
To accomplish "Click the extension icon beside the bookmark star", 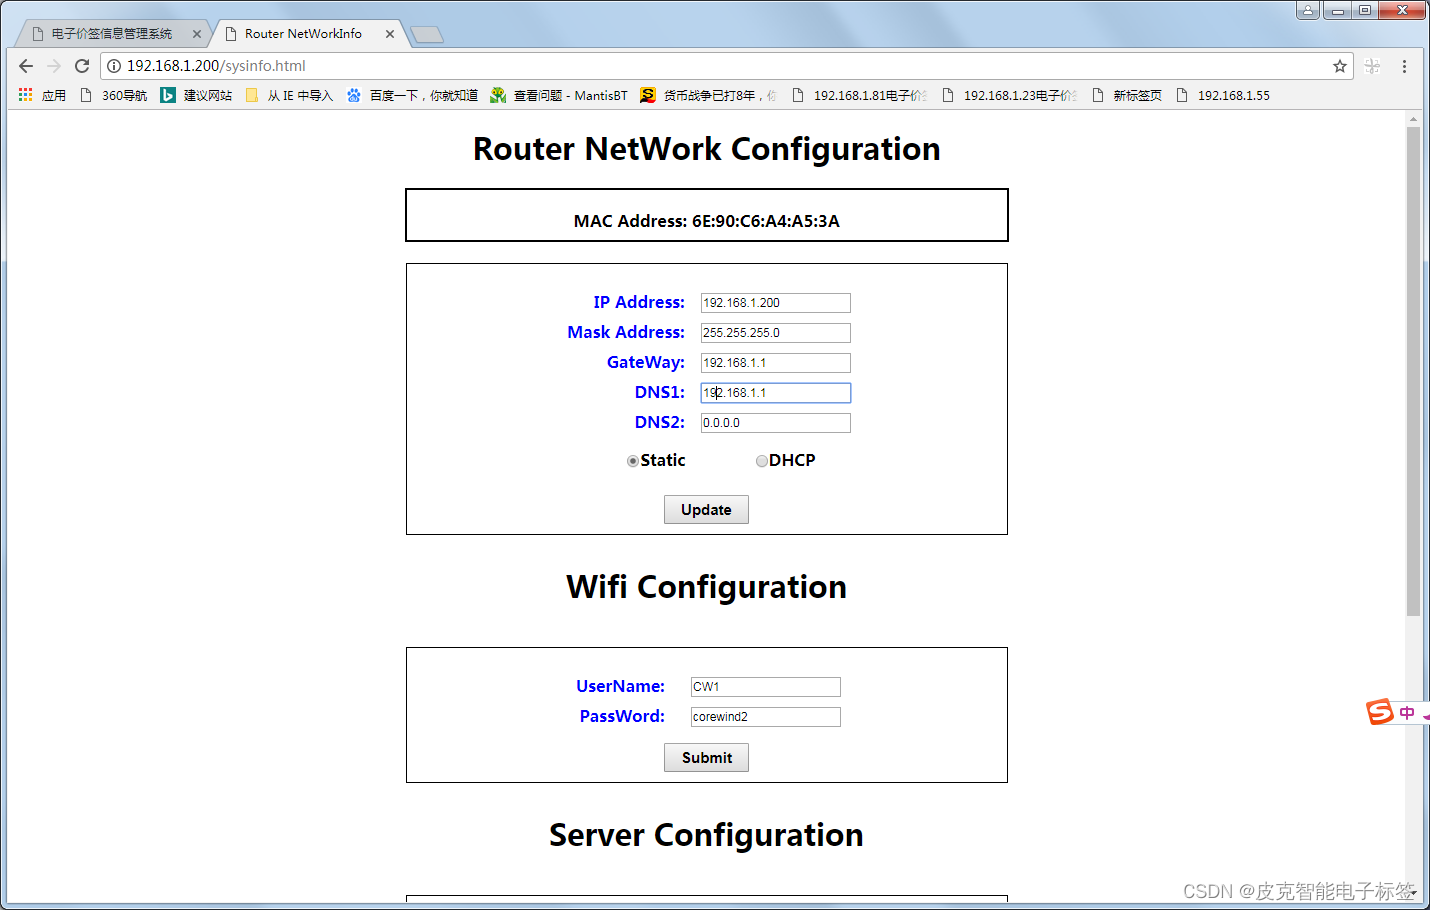I will click(x=1372, y=66).
